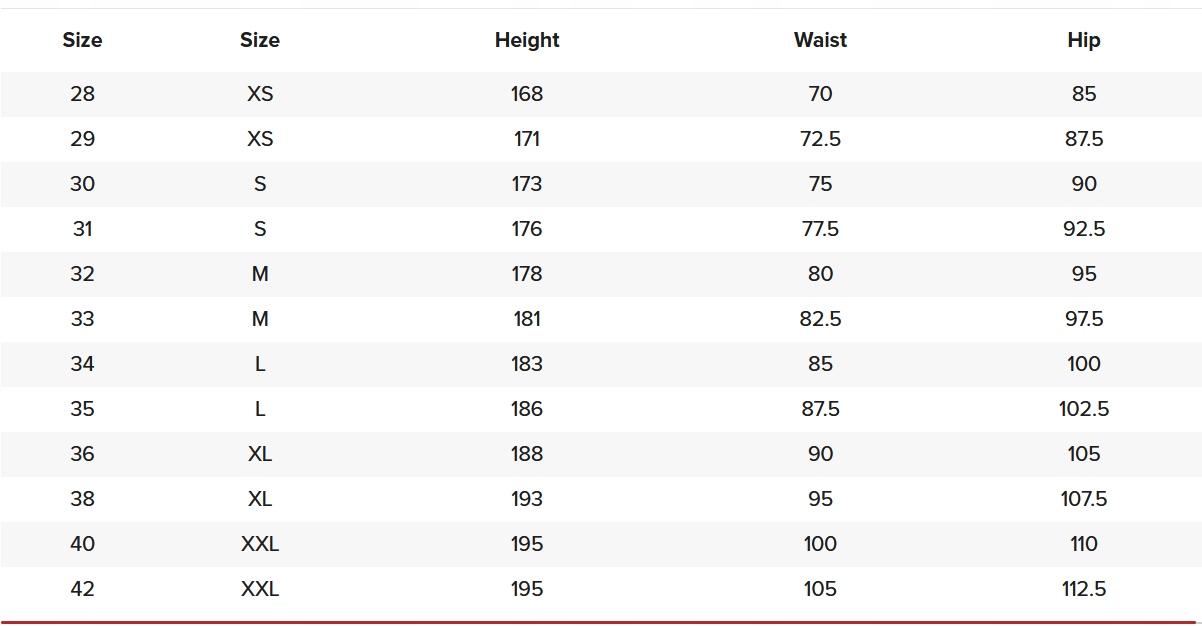Click the Waist column header

pos(820,40)
